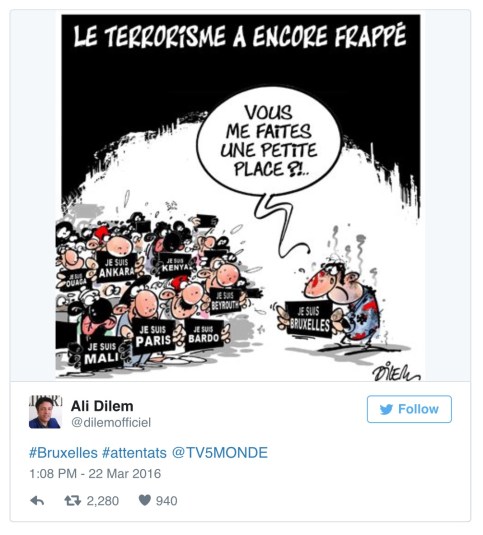
Task: Retweet using the retweet arrows icon
Action: 73,501
